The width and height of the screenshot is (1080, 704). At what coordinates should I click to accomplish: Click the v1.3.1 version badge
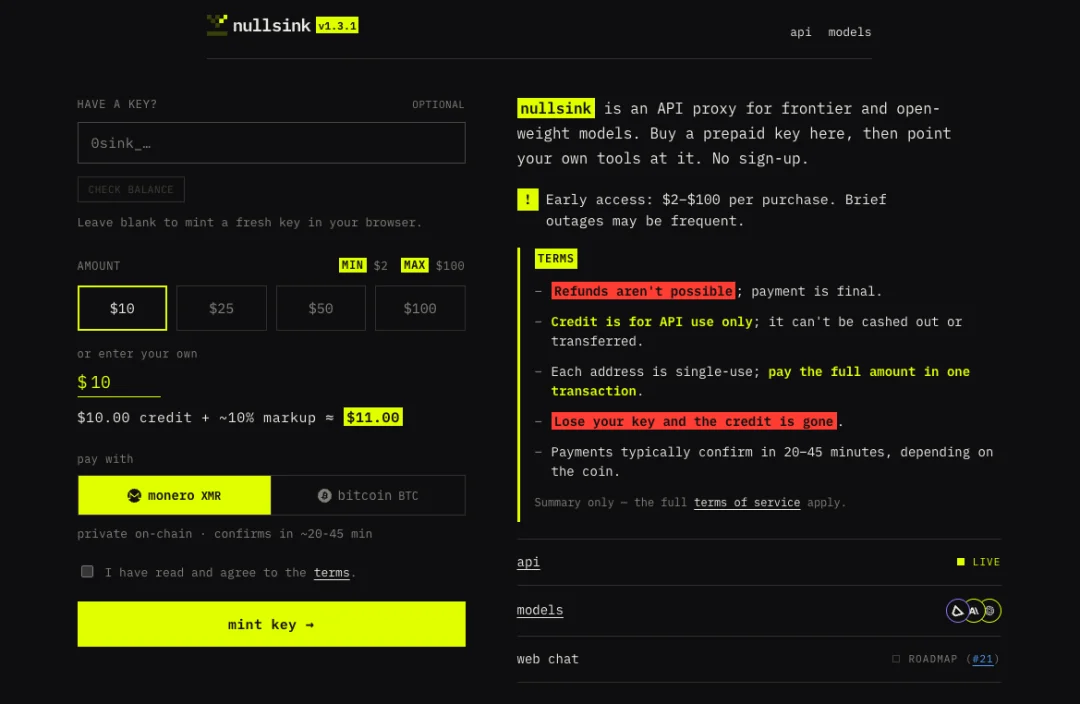(x=337, y=25)
